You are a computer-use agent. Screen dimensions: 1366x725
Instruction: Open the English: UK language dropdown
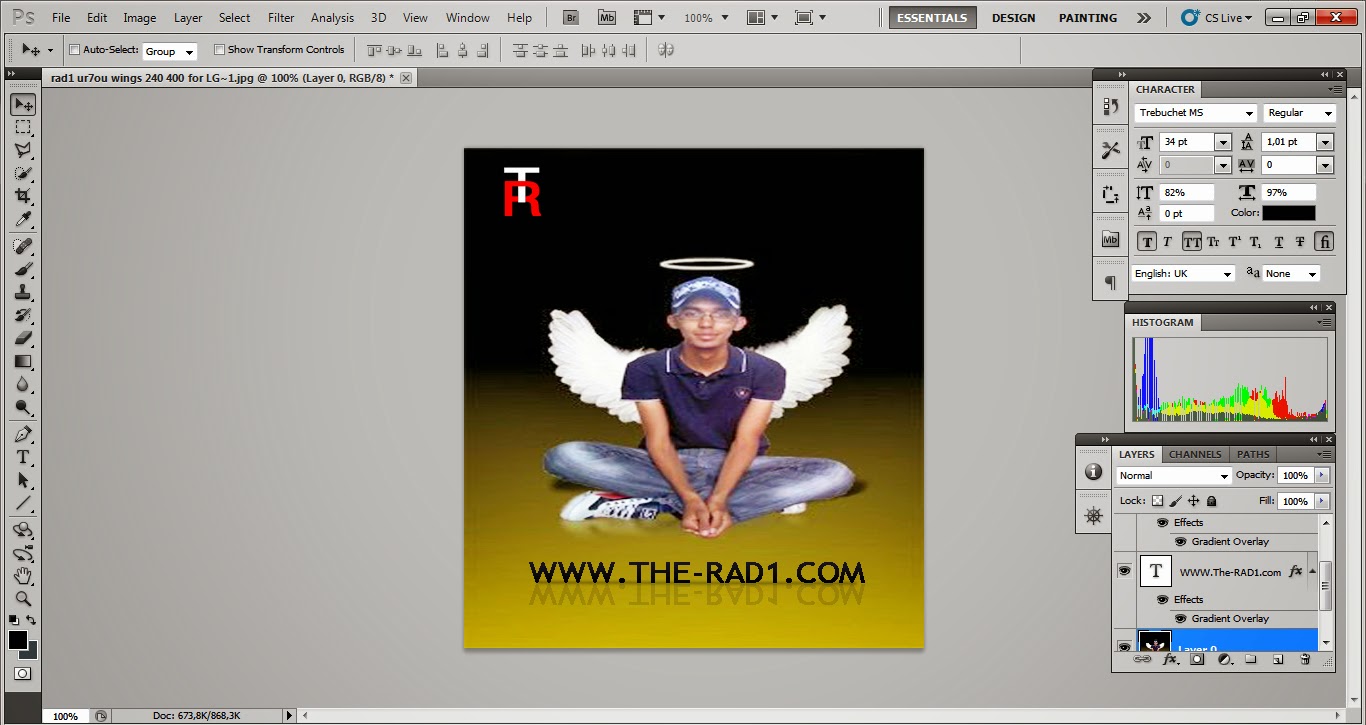point(1184,274)
